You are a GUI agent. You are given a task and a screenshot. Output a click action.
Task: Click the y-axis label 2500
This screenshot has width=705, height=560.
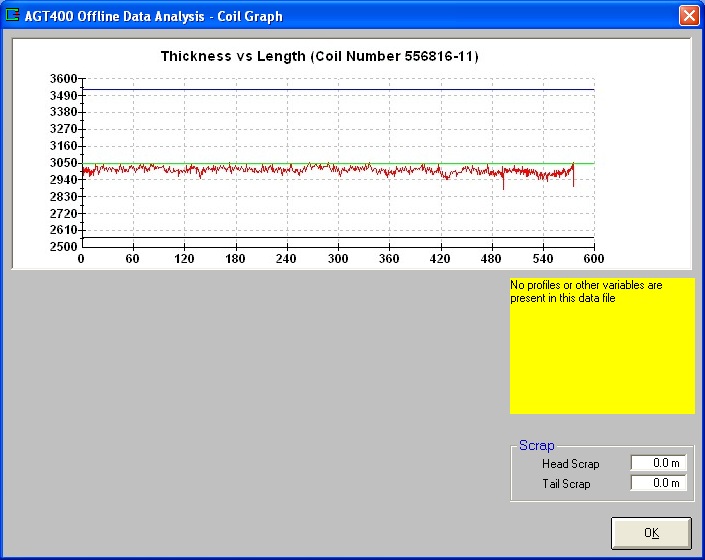click(63, 246)
